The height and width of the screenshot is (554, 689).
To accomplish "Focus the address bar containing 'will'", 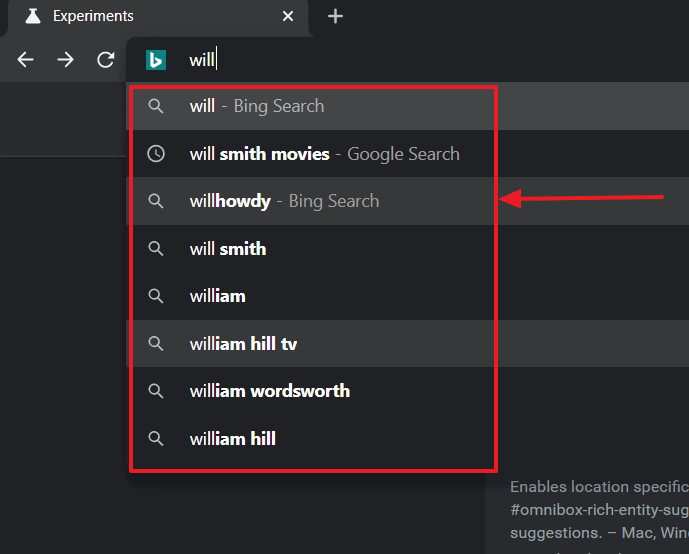I will click(x=407, y=60).
